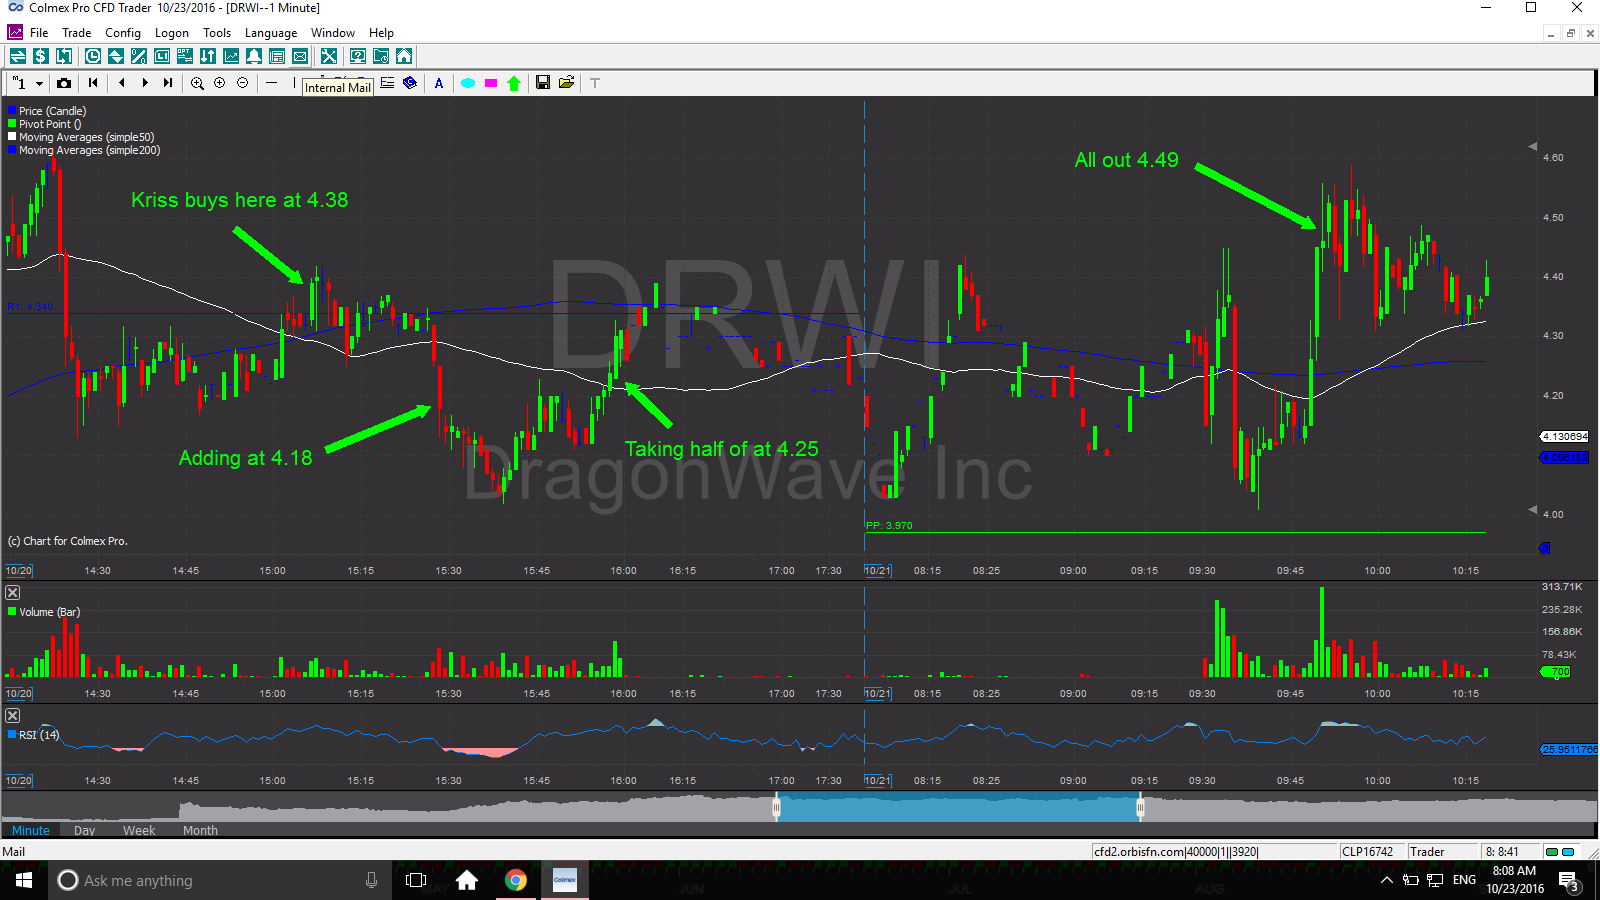Click the blue book icon in chart toolbar
This screenshot has width=1600, height=900.
(x=410, y=83)
